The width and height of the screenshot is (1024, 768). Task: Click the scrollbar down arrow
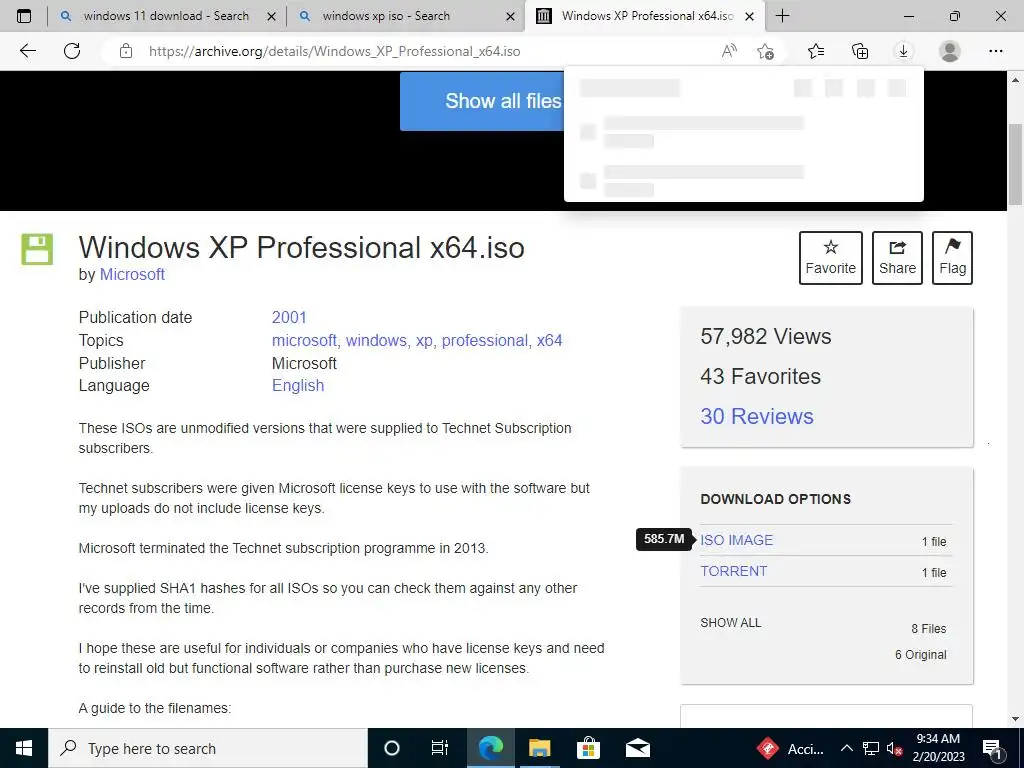[1015, 719]
